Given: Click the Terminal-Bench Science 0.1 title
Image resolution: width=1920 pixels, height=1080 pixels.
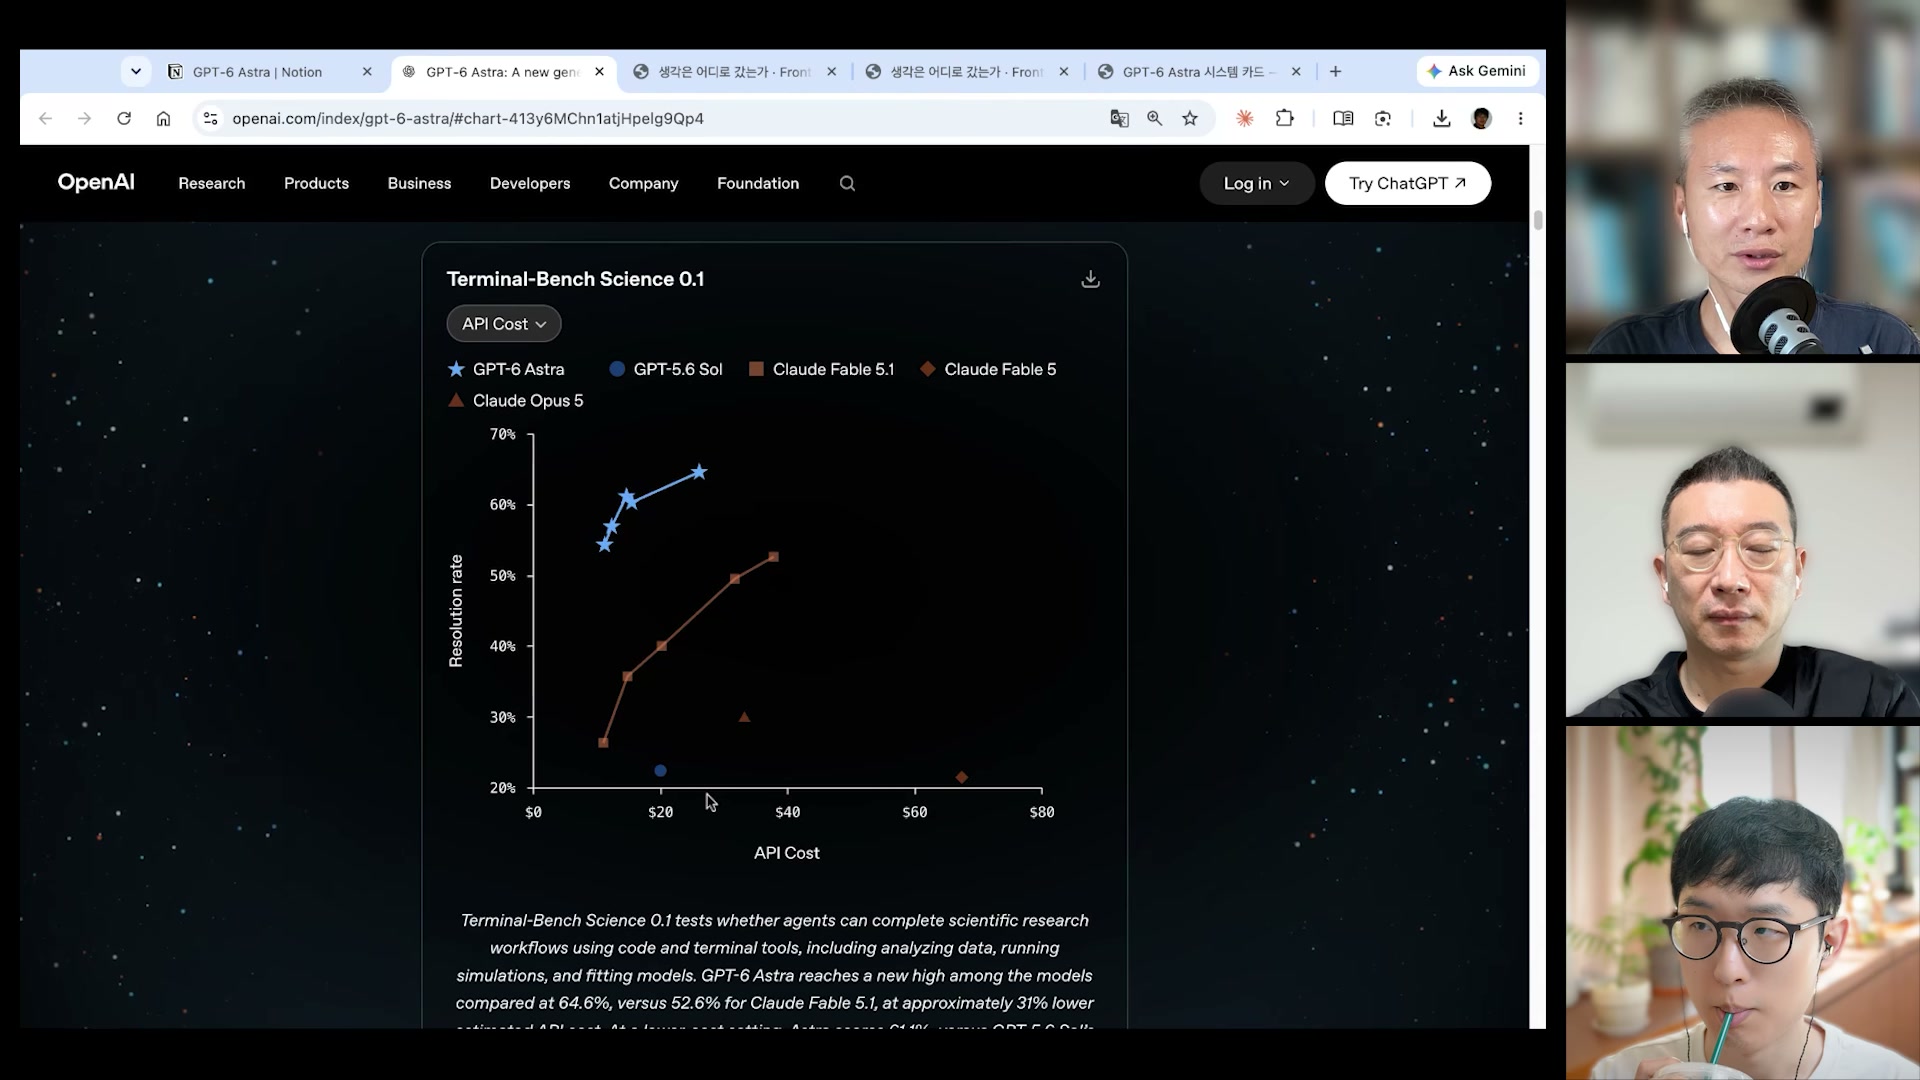Looking at the screenshot, I should [x=575, y=279].
